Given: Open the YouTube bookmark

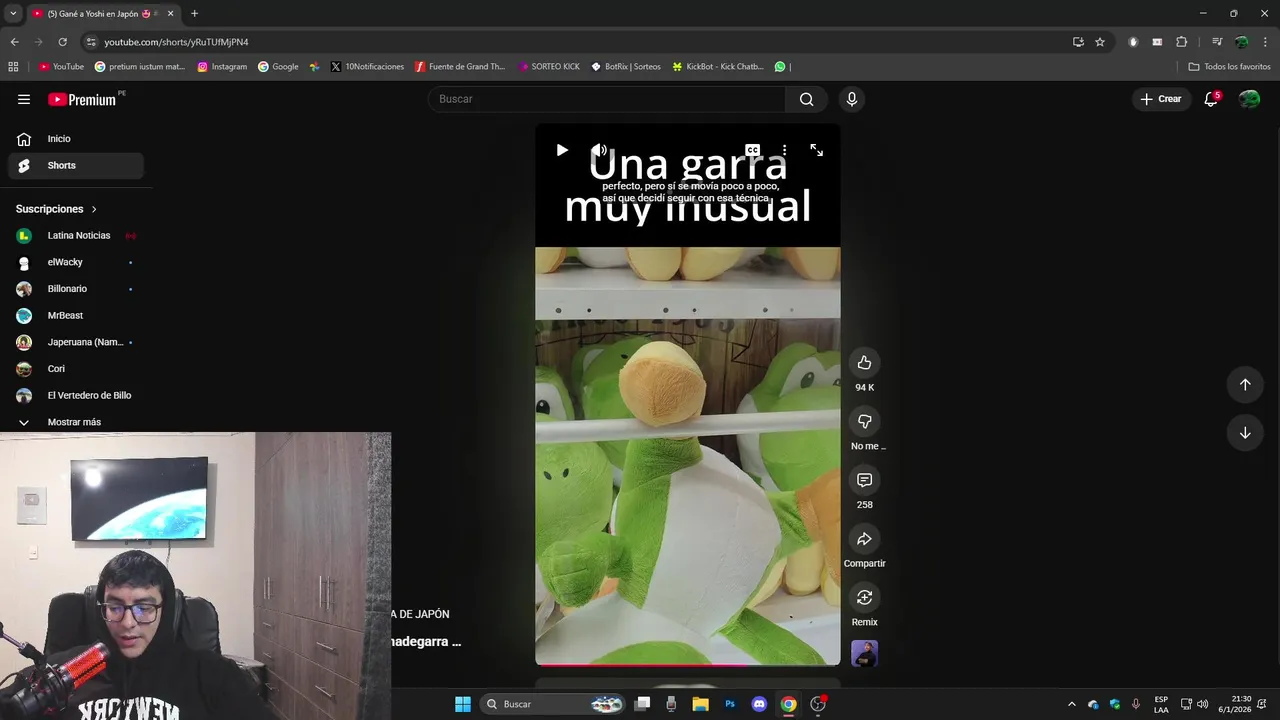Looking at the screenshot, I should [61, 67].
